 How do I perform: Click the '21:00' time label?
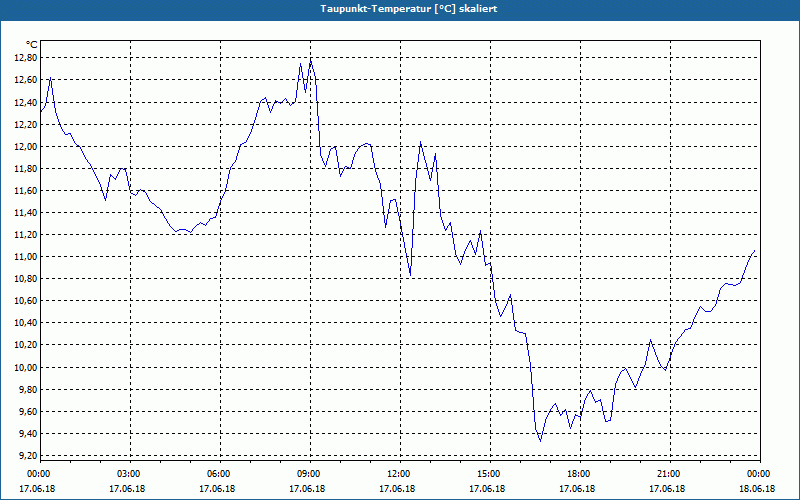[670, 474]
